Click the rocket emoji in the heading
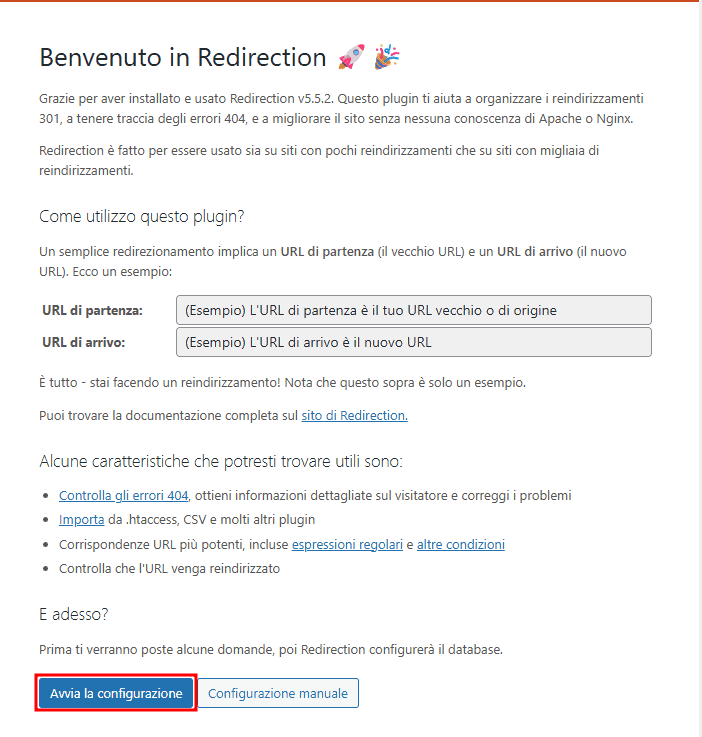 coord(352,58)
